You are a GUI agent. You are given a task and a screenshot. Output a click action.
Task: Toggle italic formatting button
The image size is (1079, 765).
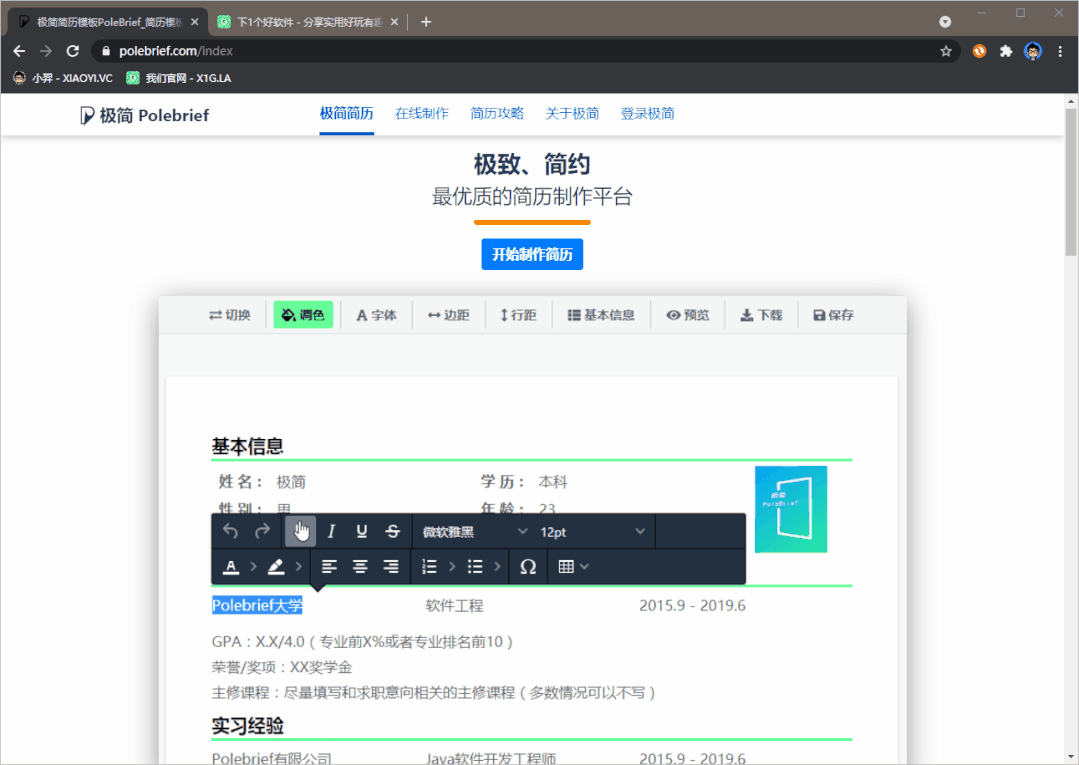331,531
